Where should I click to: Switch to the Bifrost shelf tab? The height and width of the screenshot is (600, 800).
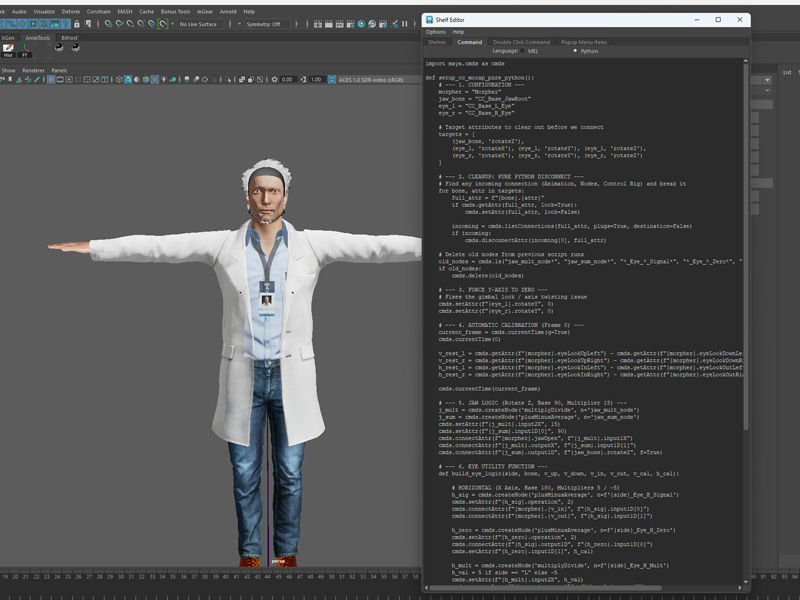coord(69,38)
